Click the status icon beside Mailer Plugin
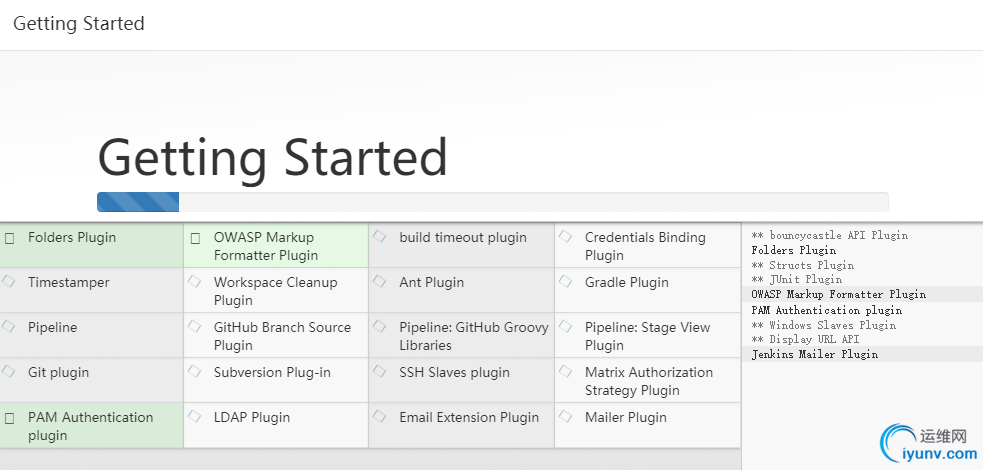This screenshot has width=983, height=470. click(x=566, y=417)
